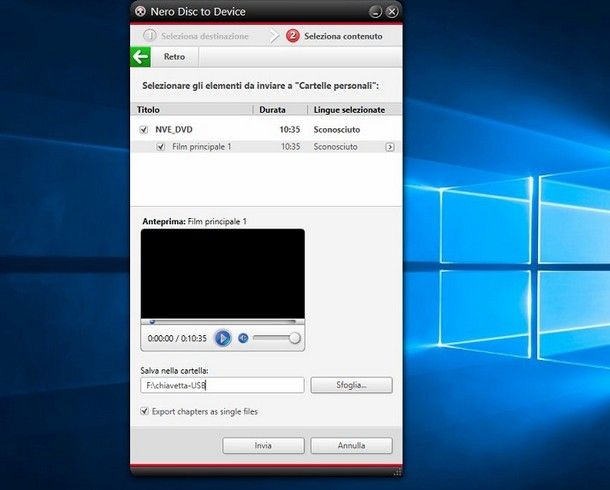610x490 pixels.
Task: Adjust the preview volume slider
Action: pyautogui.click(x=277, y=338)
